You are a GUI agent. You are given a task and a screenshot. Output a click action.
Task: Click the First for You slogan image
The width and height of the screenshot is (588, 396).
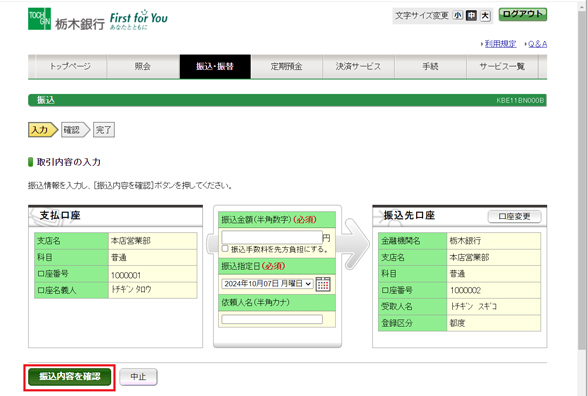[x=138, y=20]
